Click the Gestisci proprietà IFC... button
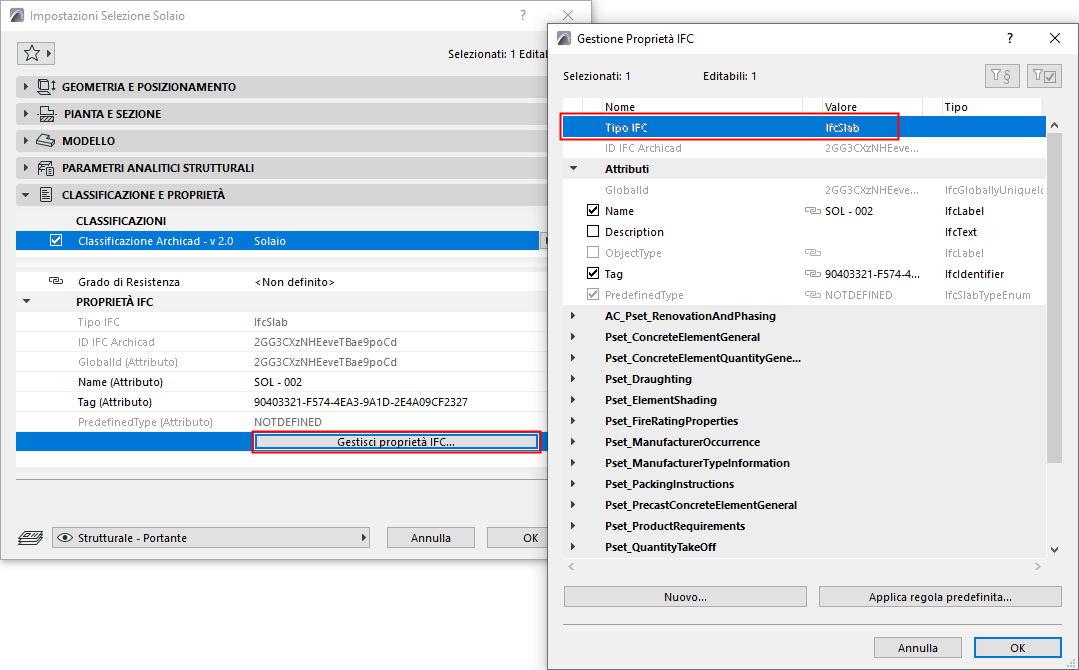Viewport: 1079px width, 670px height. click(396, 442)
